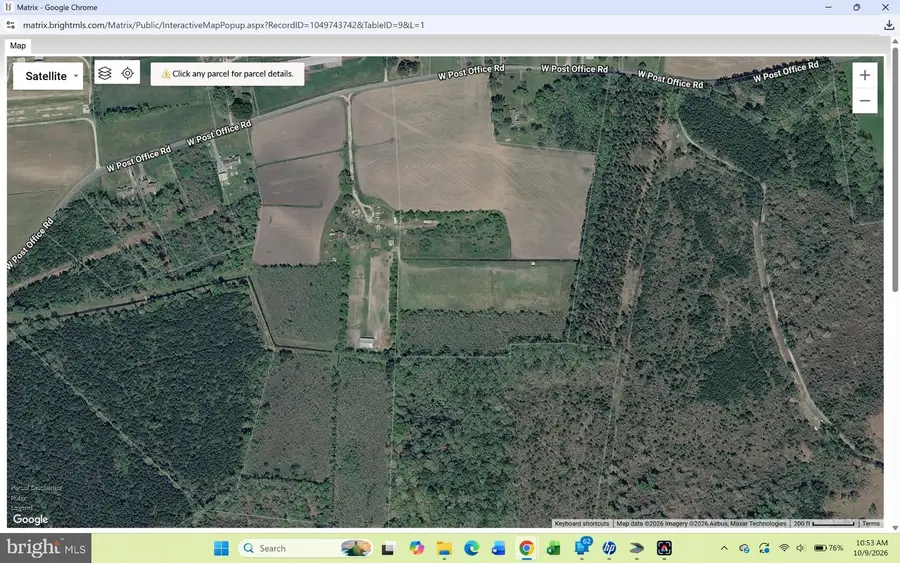Screen dimensions: 900x563
Task: Open the Wi-Fi network tray icon
Action: point(784,548)
